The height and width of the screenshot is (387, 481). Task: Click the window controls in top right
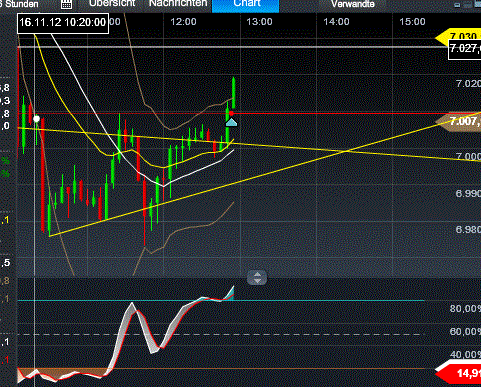[468, 4]
